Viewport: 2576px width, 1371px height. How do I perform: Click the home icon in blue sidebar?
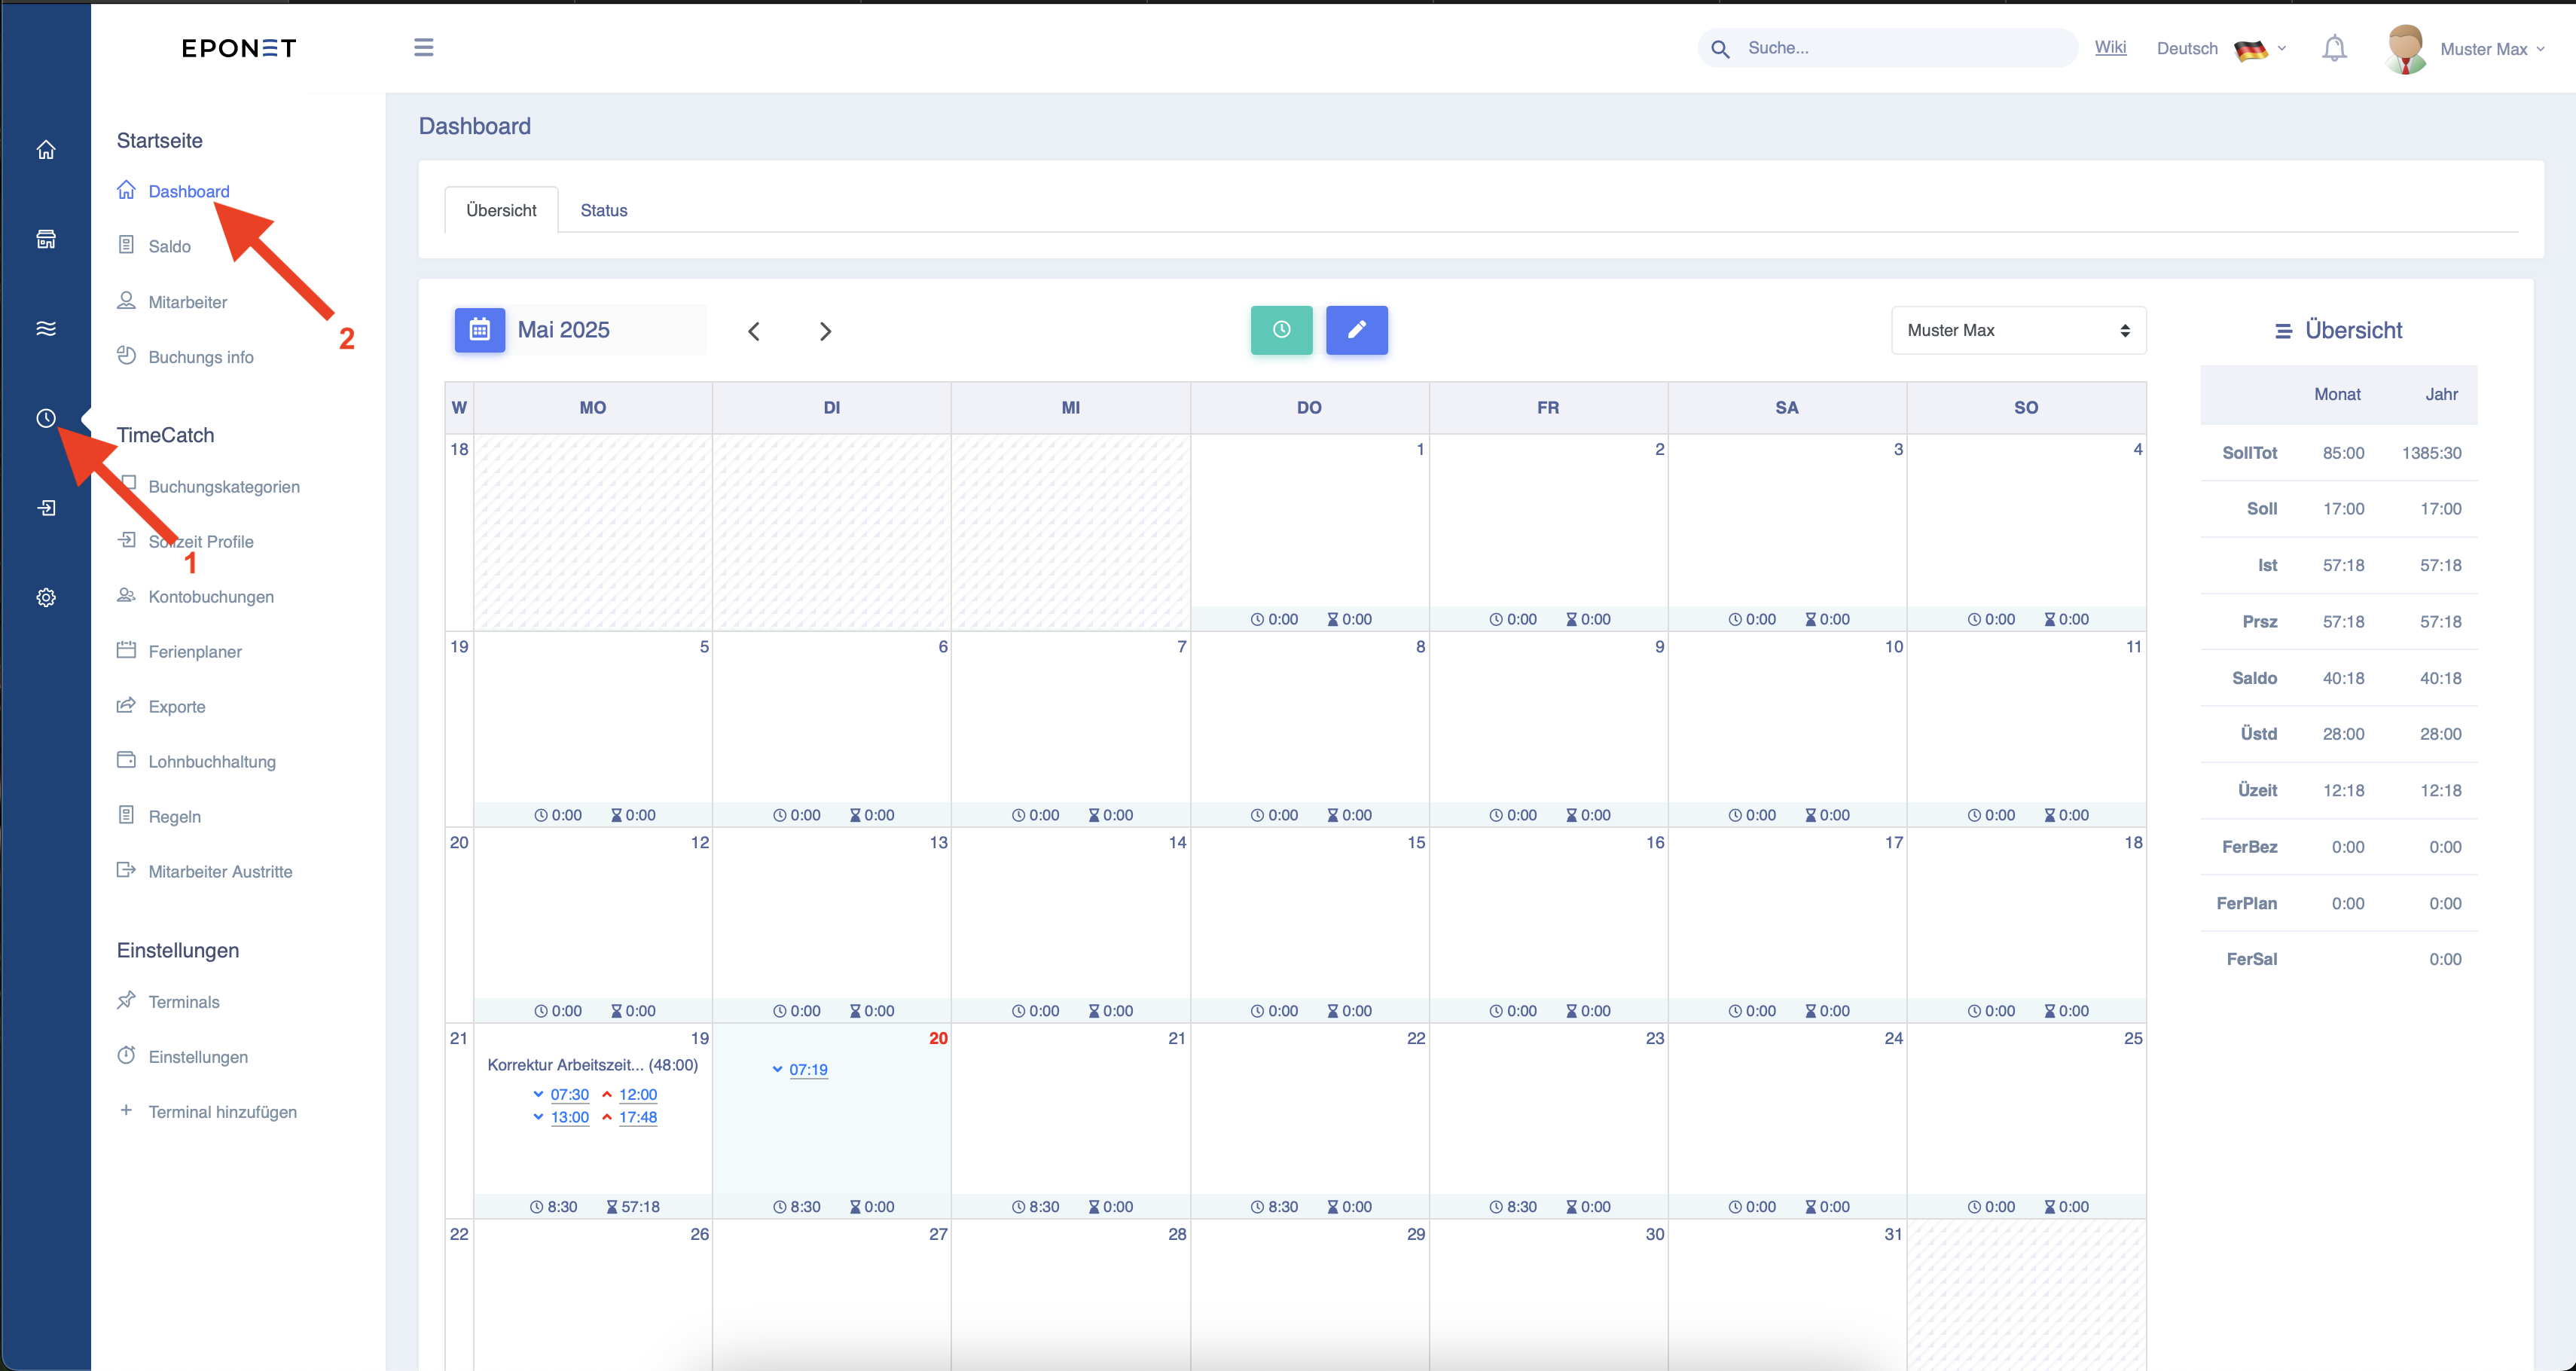[x=46, y=150]
